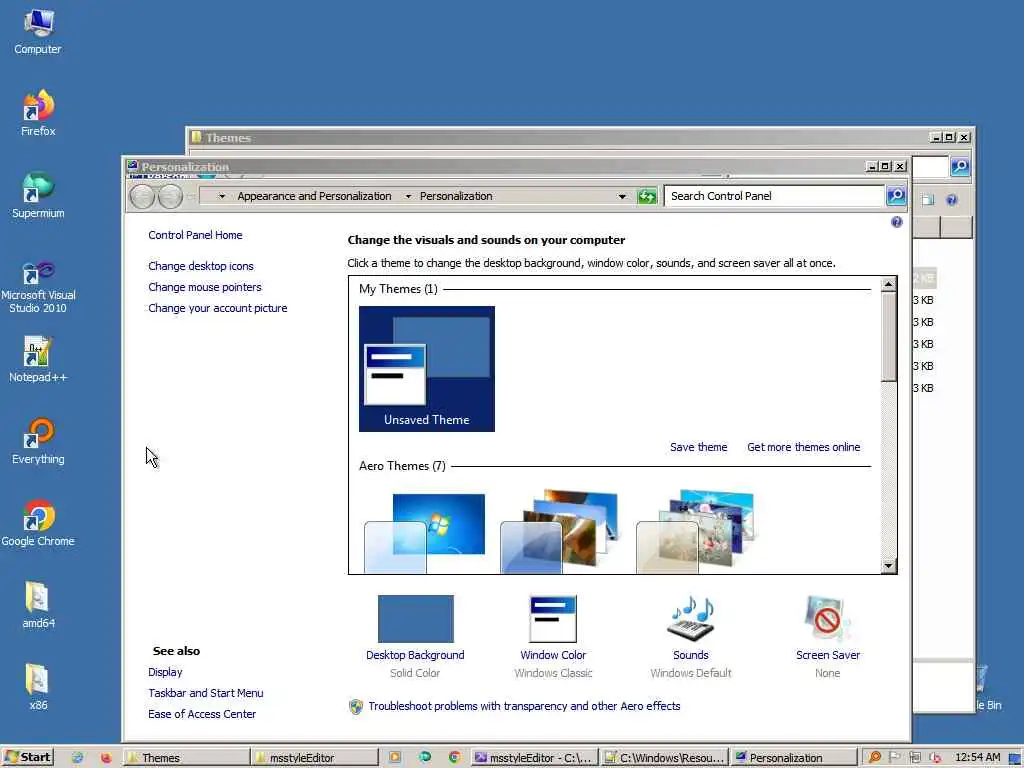Click the theme list scrollbar thumb

(888, 336)
